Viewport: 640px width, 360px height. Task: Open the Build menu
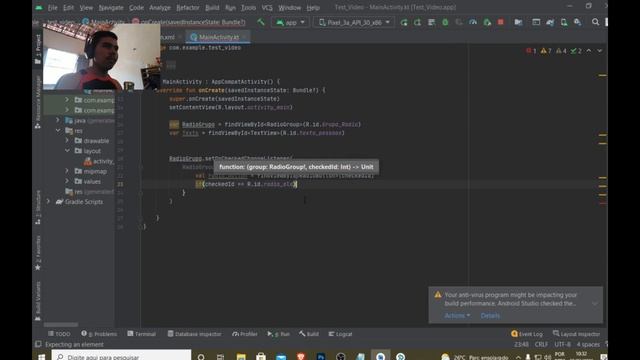coord(212,7)
